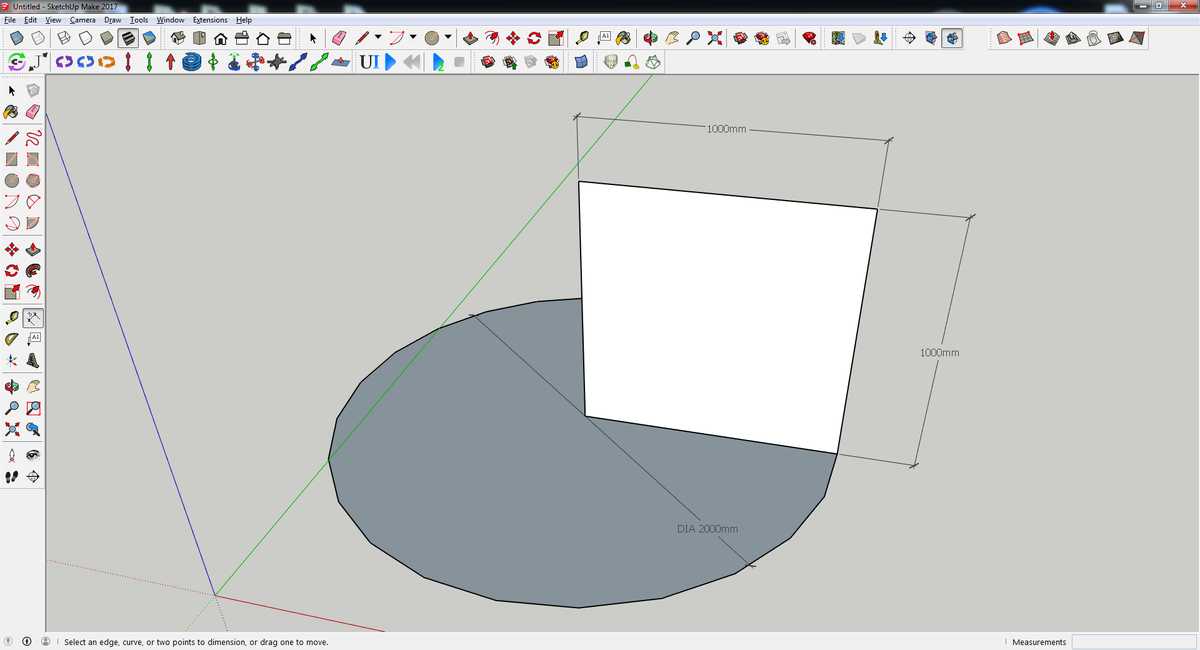Enable Hidden Line style

[x=85, y=38]
